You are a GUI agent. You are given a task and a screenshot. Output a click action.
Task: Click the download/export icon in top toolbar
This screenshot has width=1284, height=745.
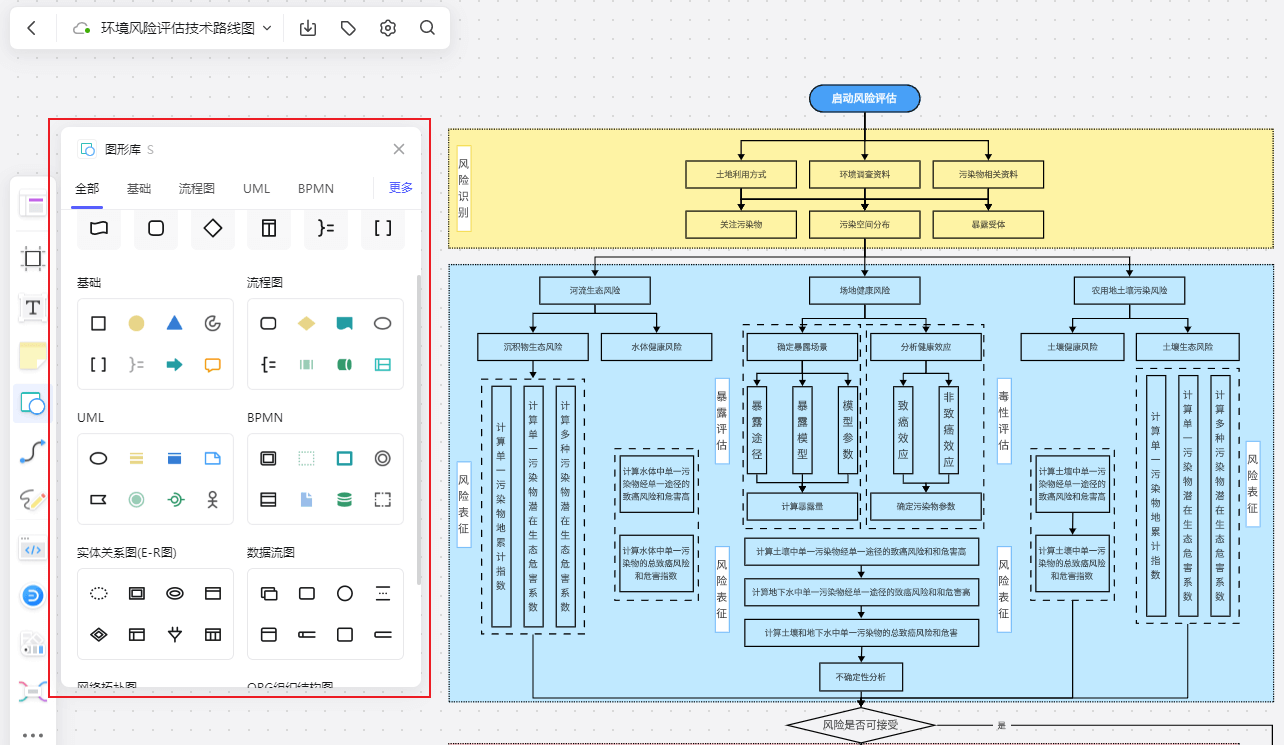coord(308,28)
